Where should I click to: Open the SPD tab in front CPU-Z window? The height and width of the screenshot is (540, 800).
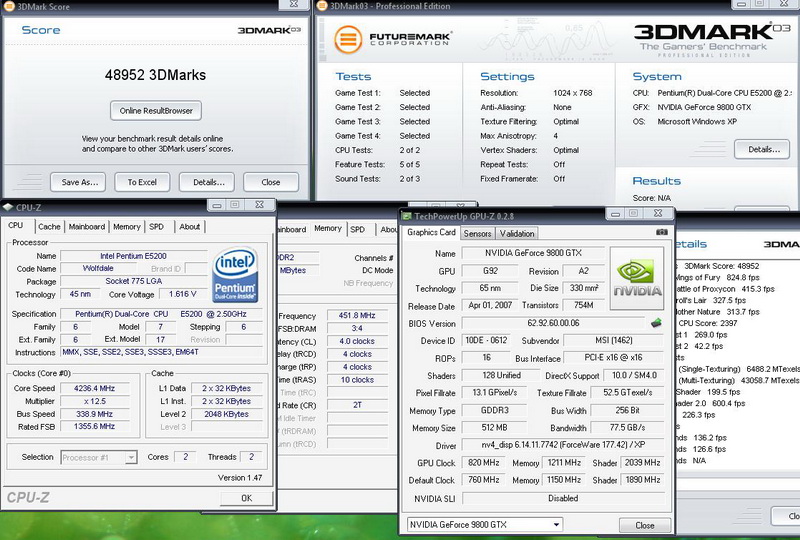156,227
